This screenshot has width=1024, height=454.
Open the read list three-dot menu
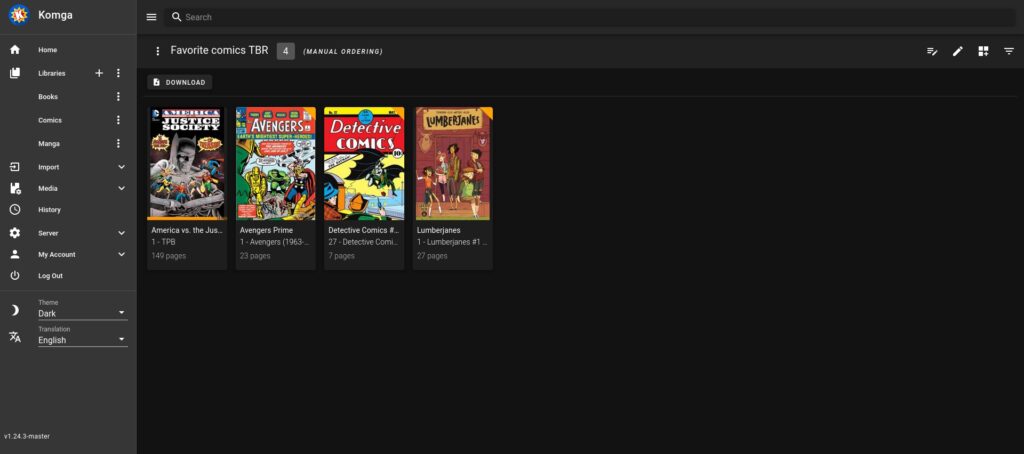tap(157, 51)
